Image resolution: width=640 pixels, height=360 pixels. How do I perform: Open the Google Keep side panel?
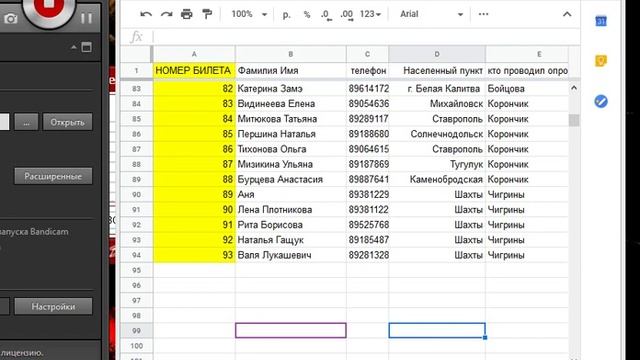tap(601, 61)
